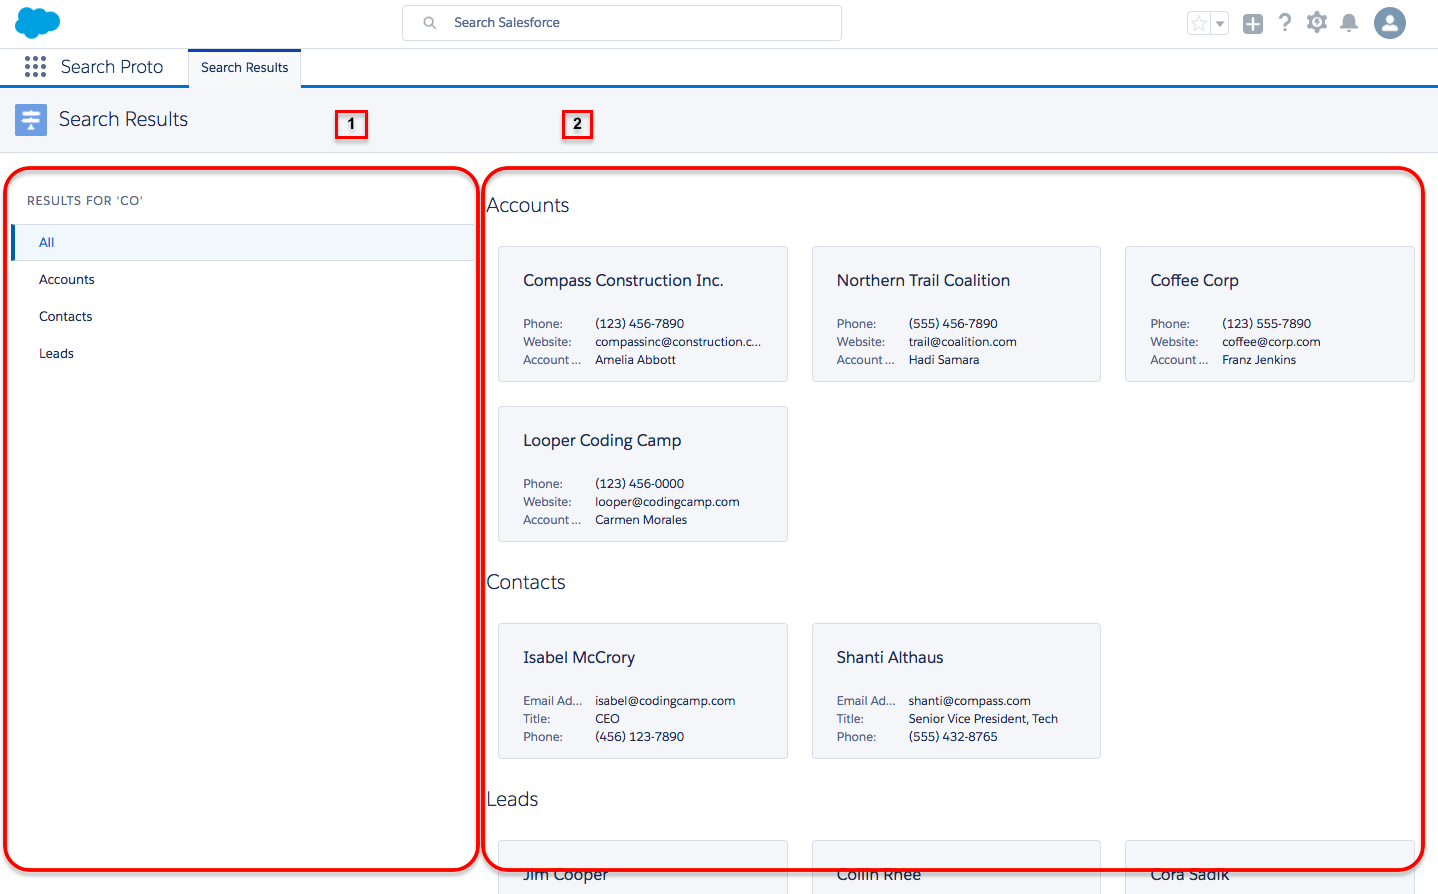Click account owner Franz Jenkins
Screen dimensions: 1438x894
point(1259,360)
